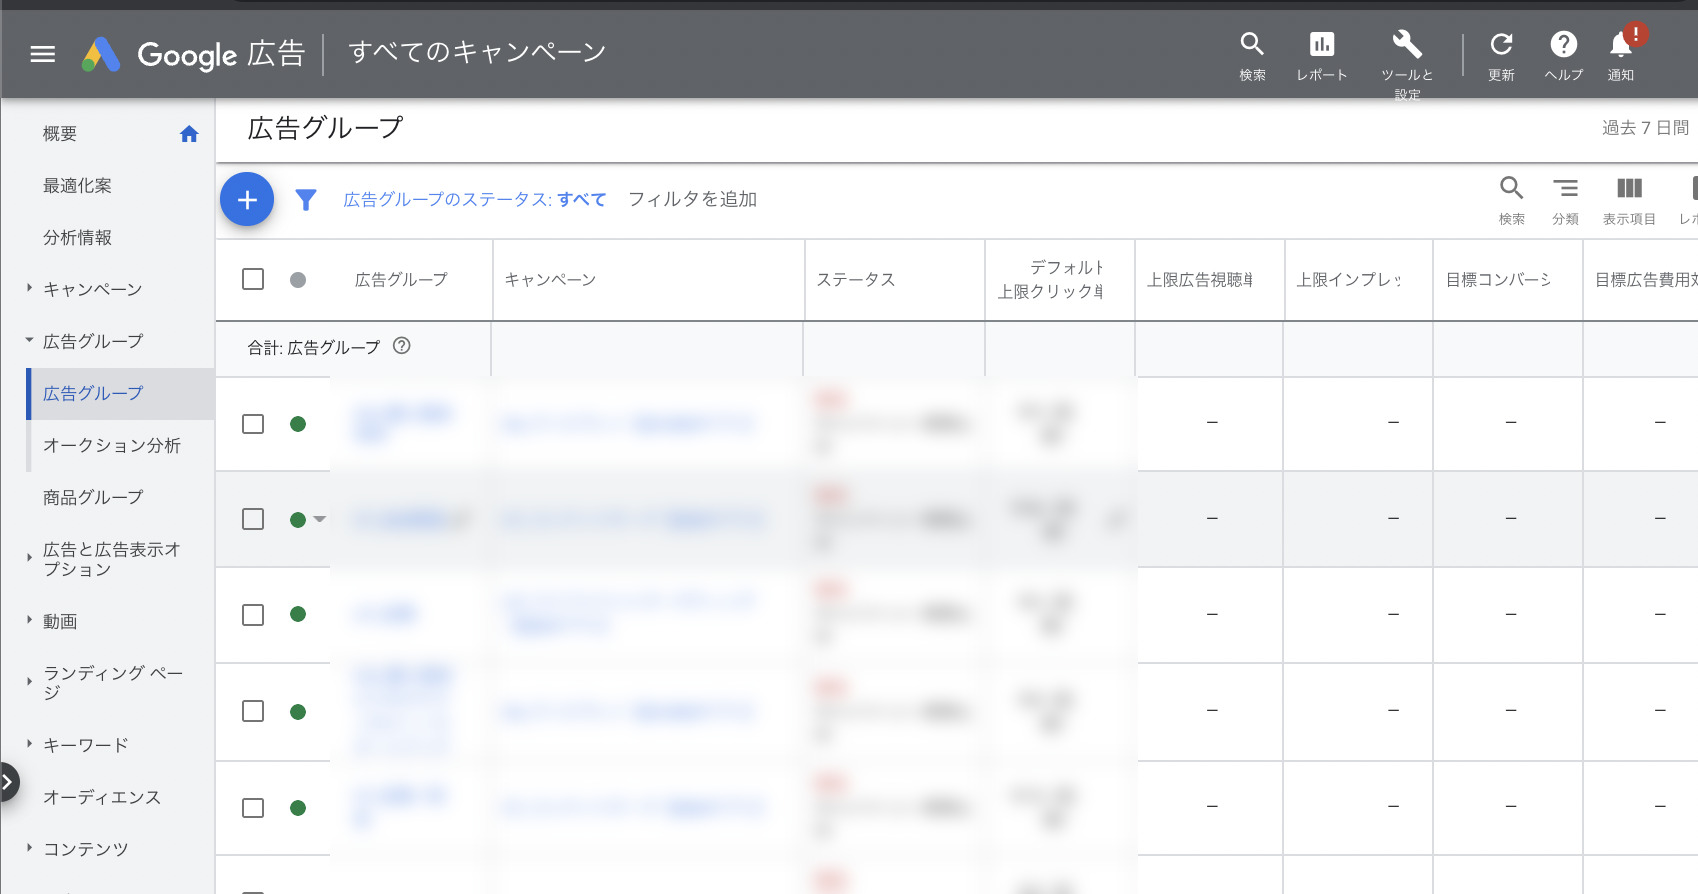Click the blue plus add button
The width and height of the screenshot is (1698, 894).
coord(247,200)
